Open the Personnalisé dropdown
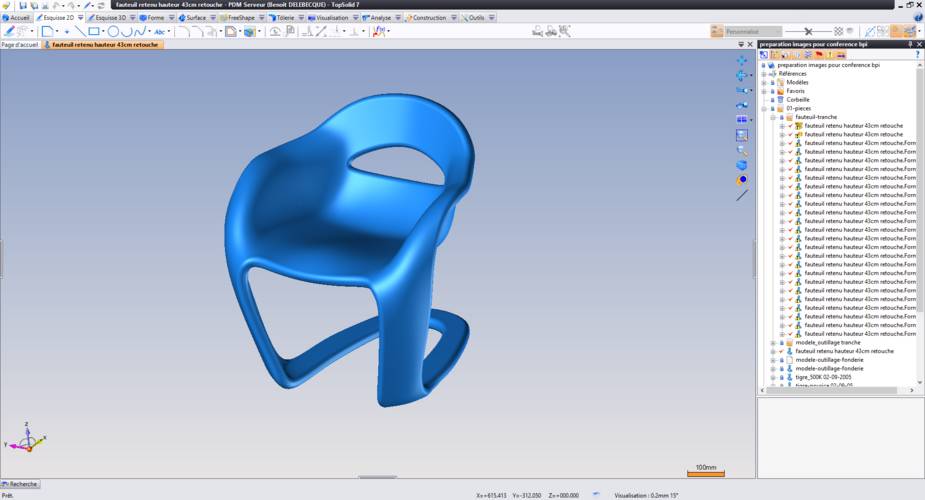The height and width of the screenshot is (500, 925). 777,31
